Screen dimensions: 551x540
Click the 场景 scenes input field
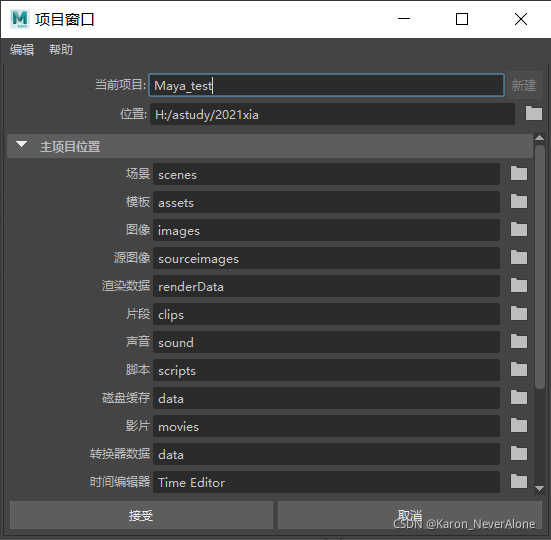(x=326, y=174)
